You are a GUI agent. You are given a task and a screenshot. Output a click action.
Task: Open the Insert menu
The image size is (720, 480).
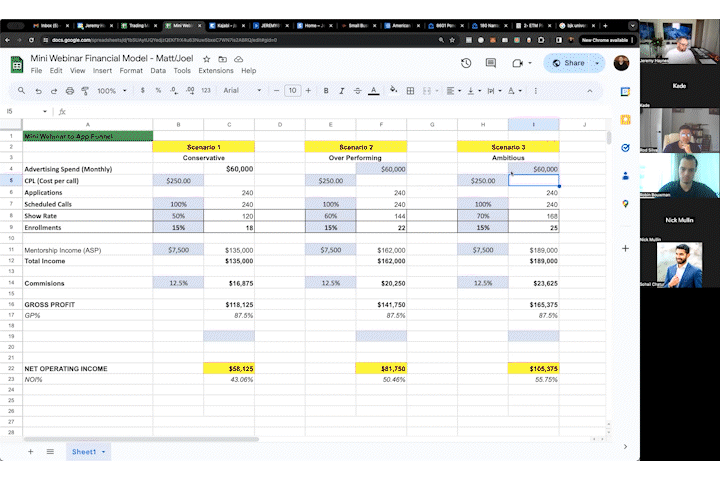tap(102, 71)
